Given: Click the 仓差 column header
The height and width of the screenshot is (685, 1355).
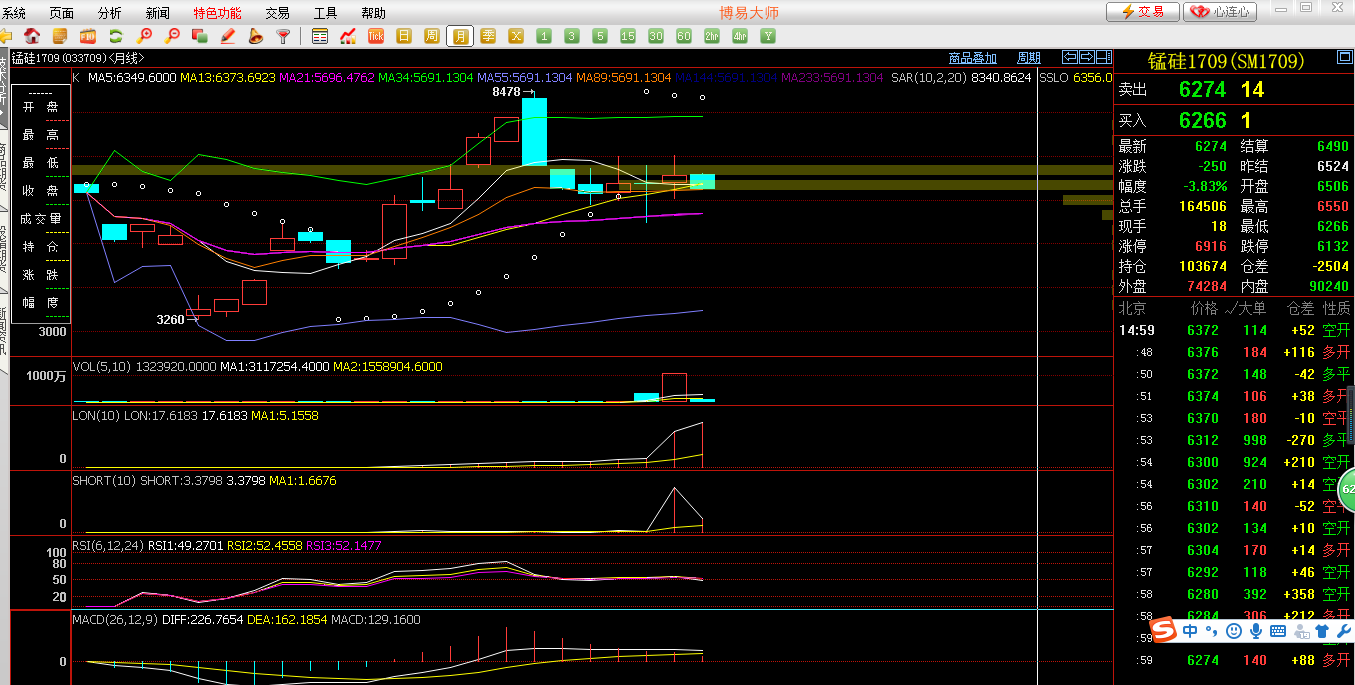Looking at the screenshot, I should pyautogui.click(x=1301, y=309).
